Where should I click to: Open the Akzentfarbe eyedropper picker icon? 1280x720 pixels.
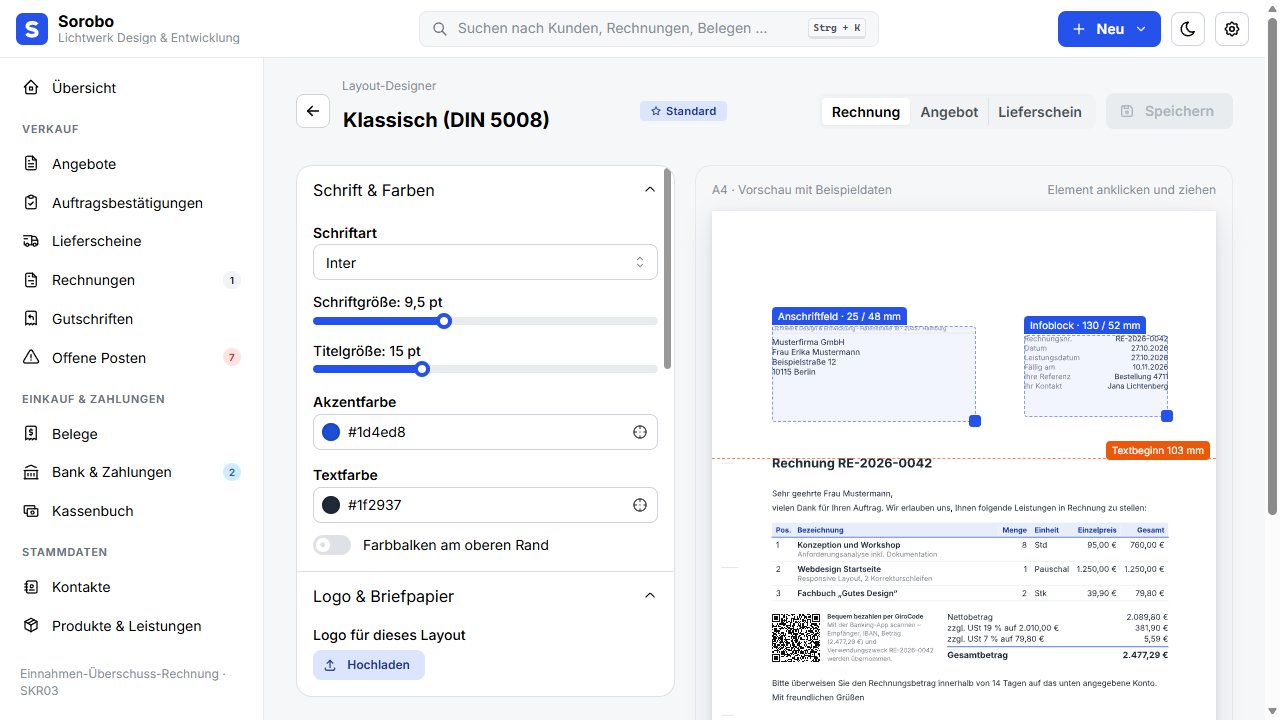[640, 432]
